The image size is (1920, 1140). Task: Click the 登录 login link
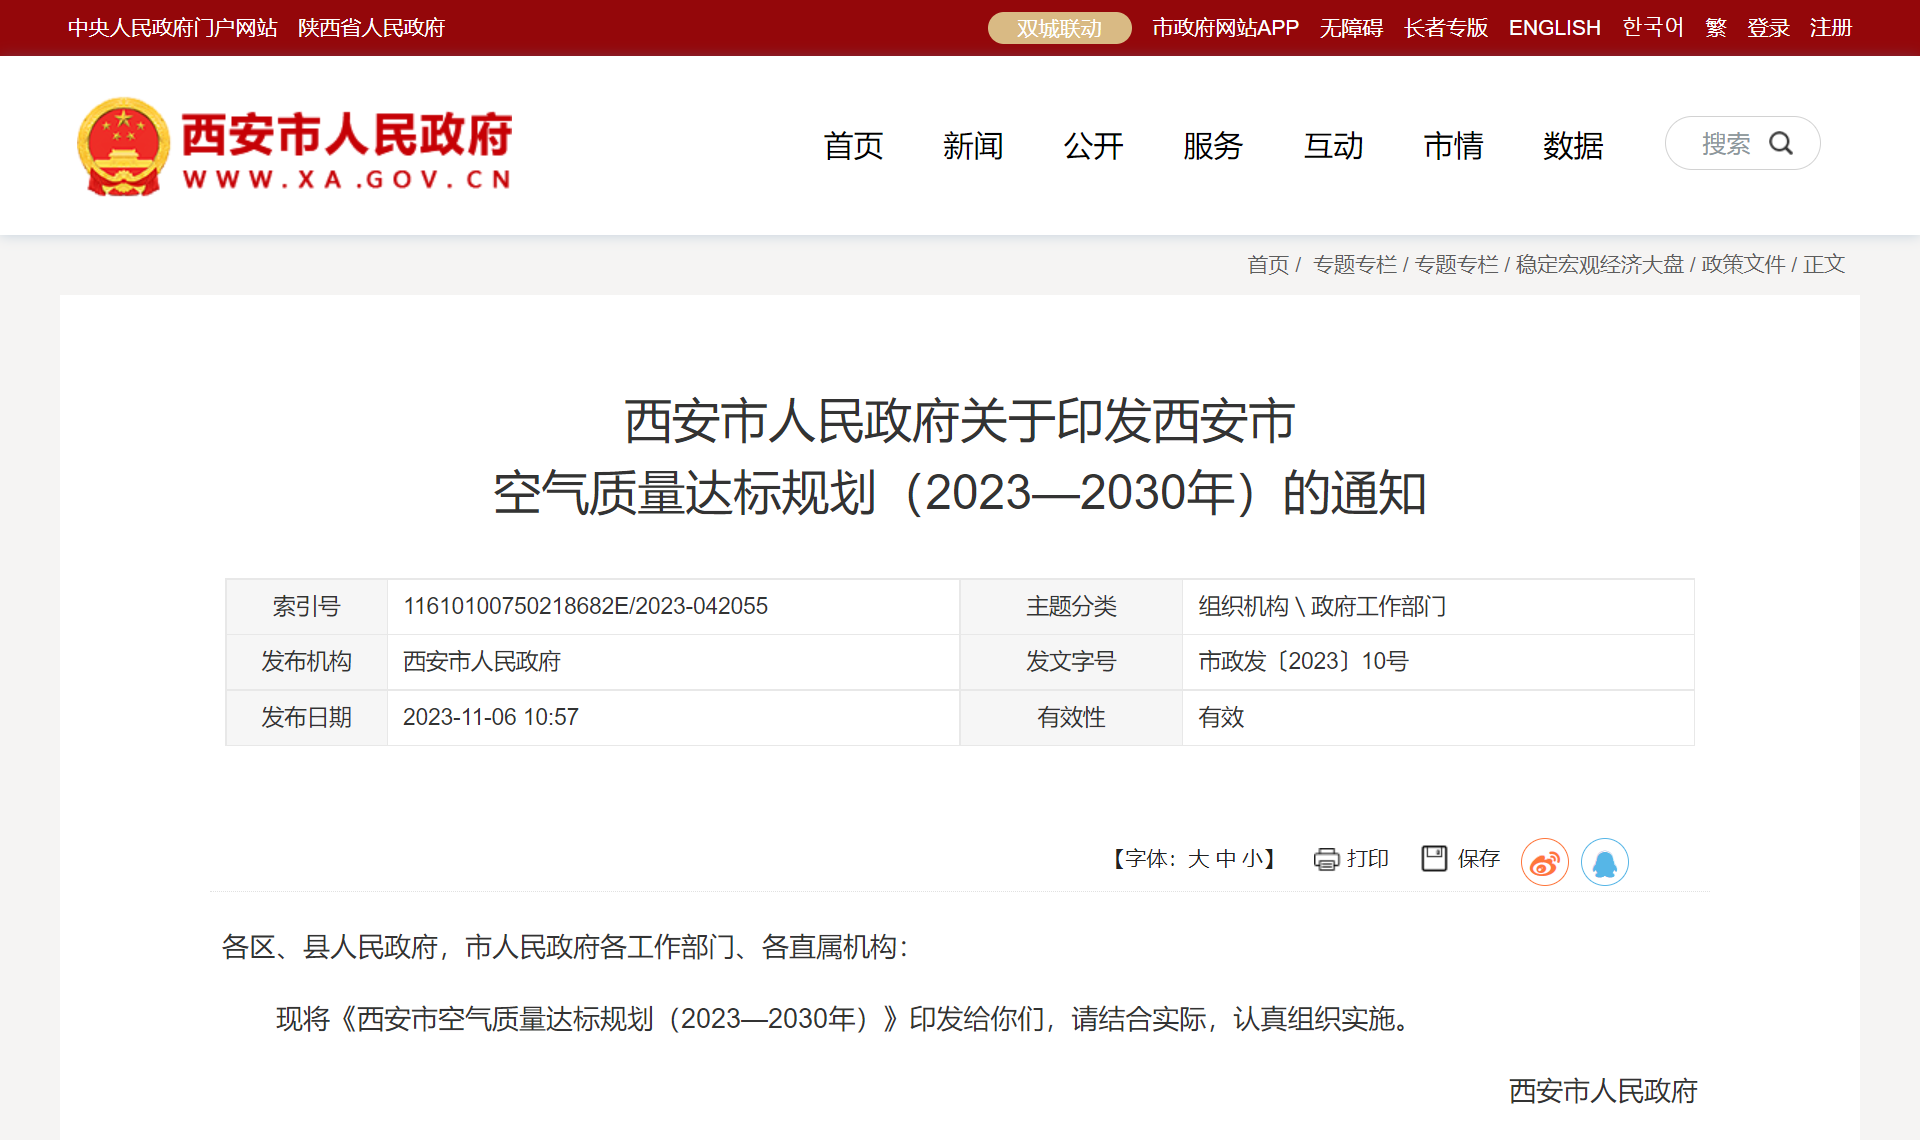1768,28
